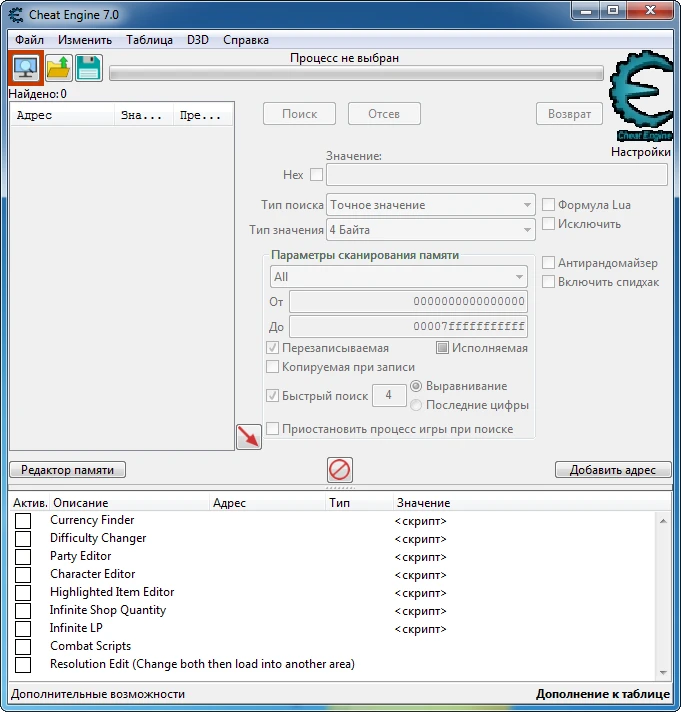Viewport: 681px width, 712px height.
Task: Click cheat table scrollbar up arrow
Action: 663,521
